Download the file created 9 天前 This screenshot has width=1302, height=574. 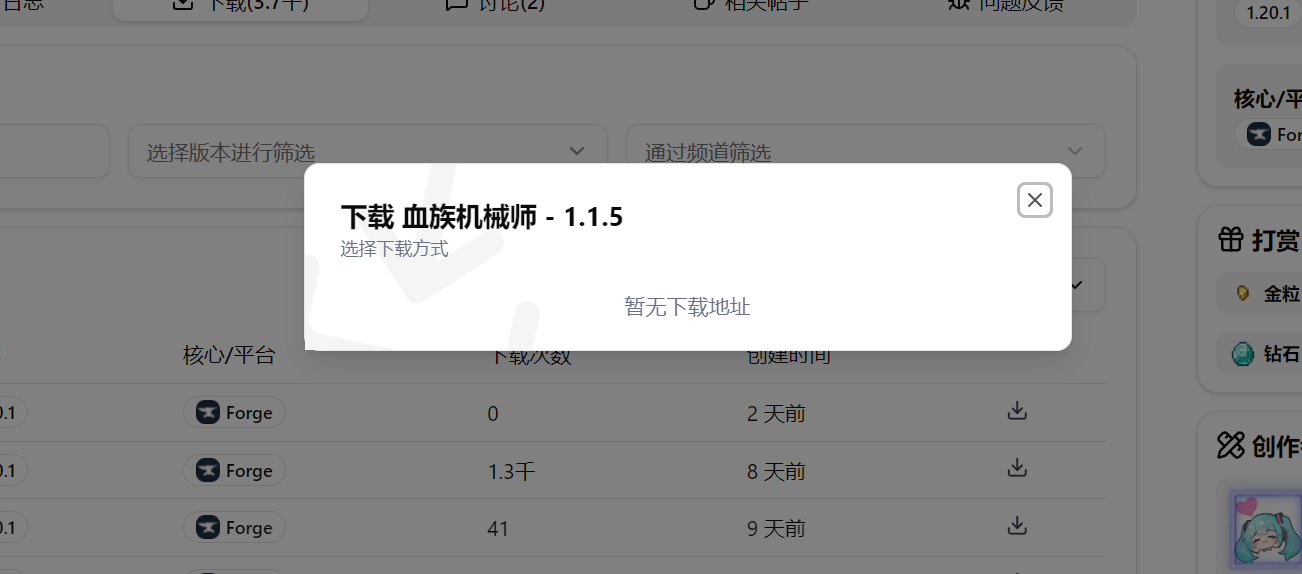coord(1017,526)
